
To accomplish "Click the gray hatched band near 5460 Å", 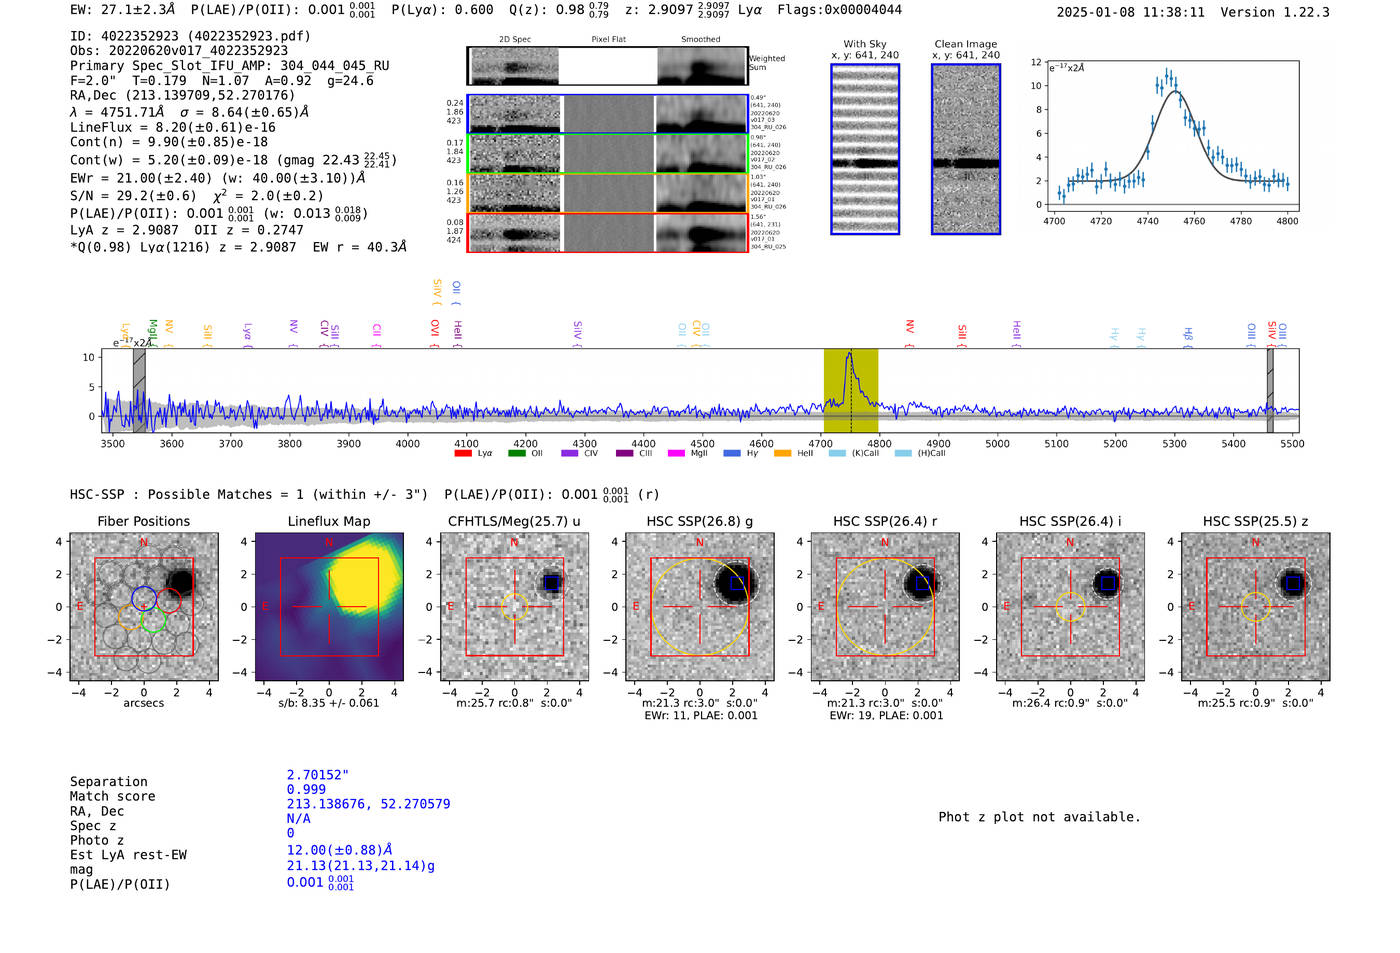I will pos(1270,391).
